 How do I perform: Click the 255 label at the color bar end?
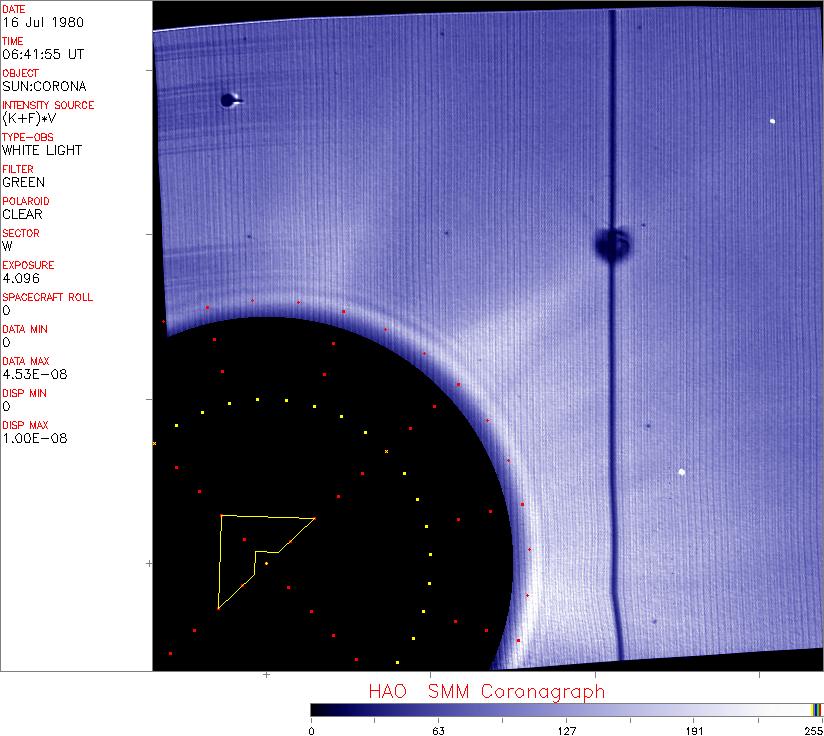[x=812, y=729]
